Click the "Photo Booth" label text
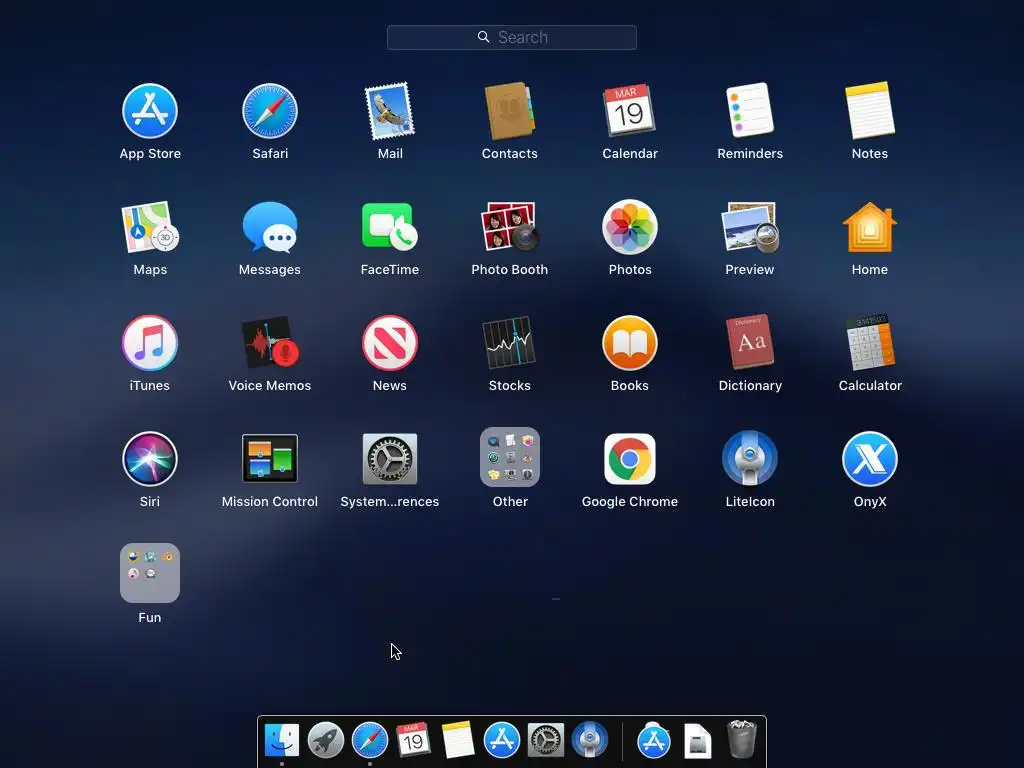The height and width of the screenshot is (768, 1024). coord(509,269)
